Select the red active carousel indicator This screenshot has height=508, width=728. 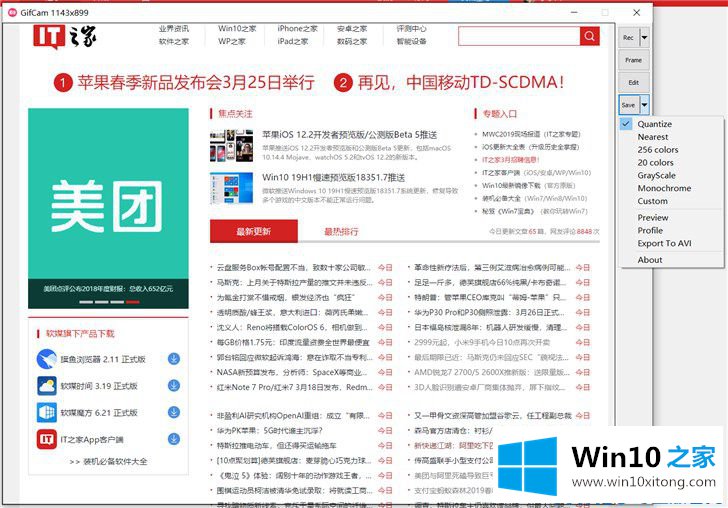pos(132,302)
